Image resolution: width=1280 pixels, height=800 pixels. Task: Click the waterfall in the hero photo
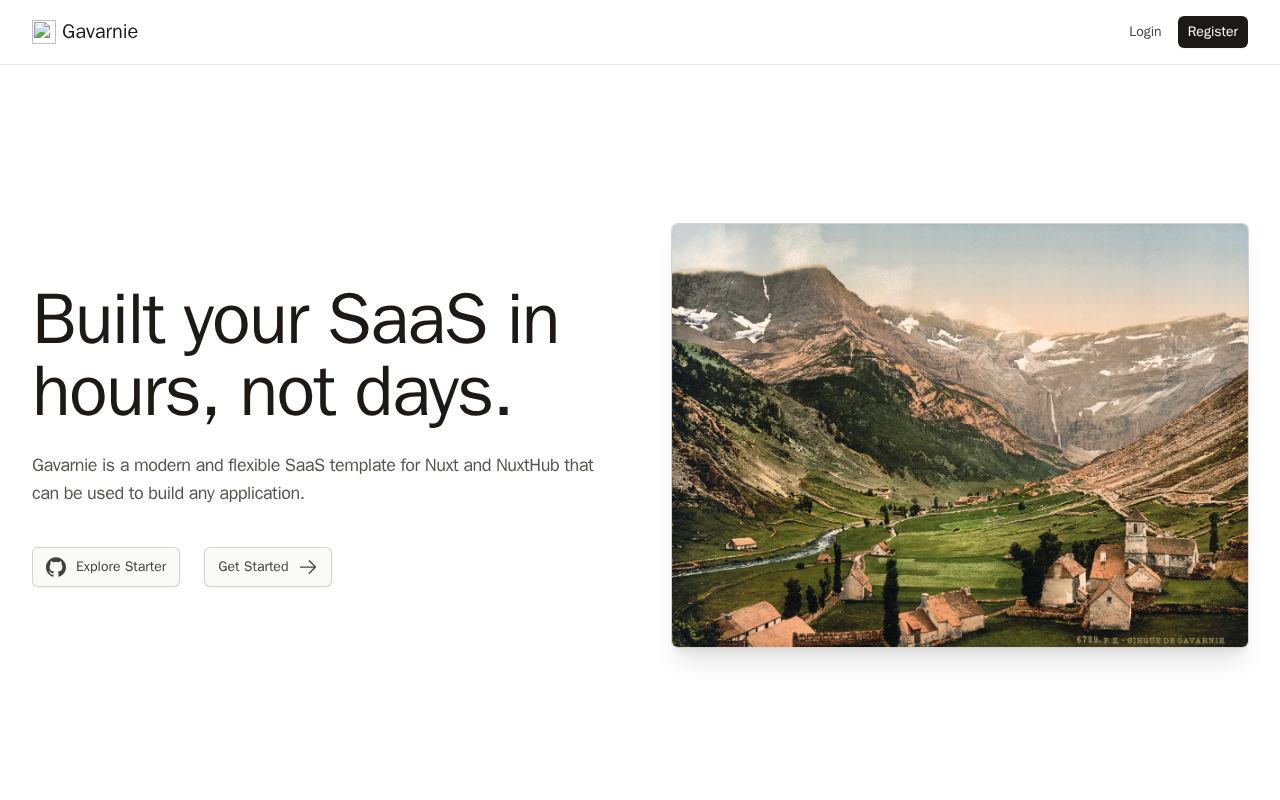click(1054, 418)
